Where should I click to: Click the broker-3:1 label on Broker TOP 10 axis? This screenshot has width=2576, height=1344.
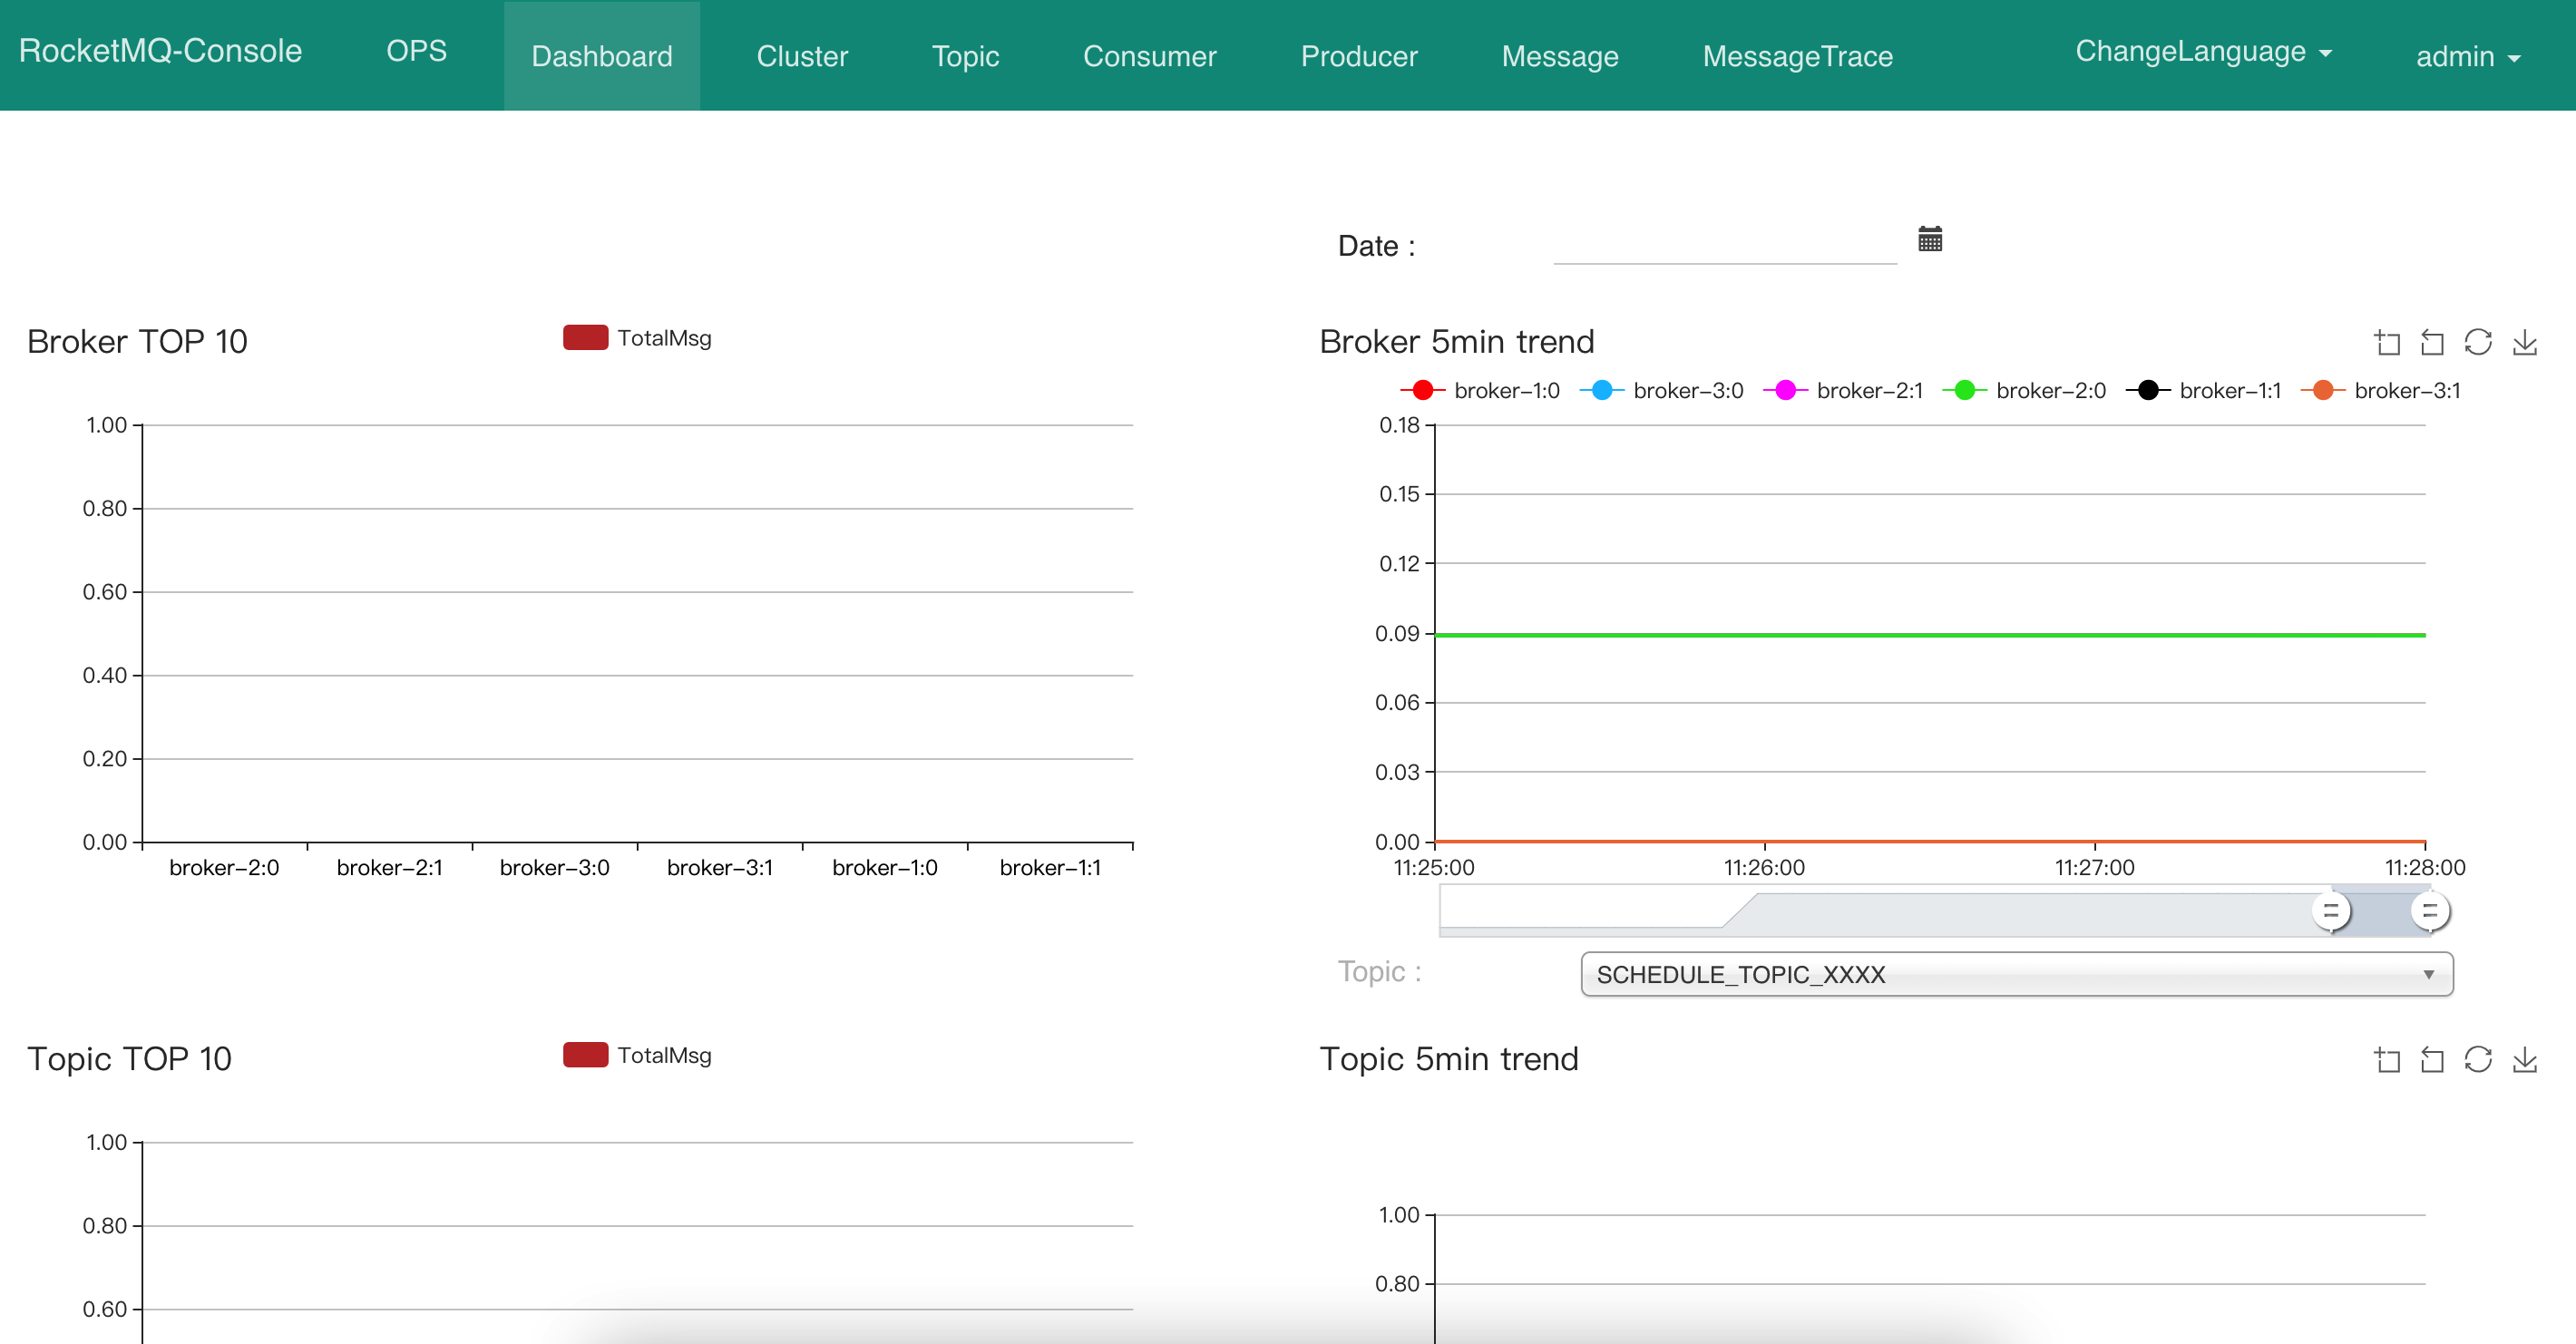click(720, 867)
